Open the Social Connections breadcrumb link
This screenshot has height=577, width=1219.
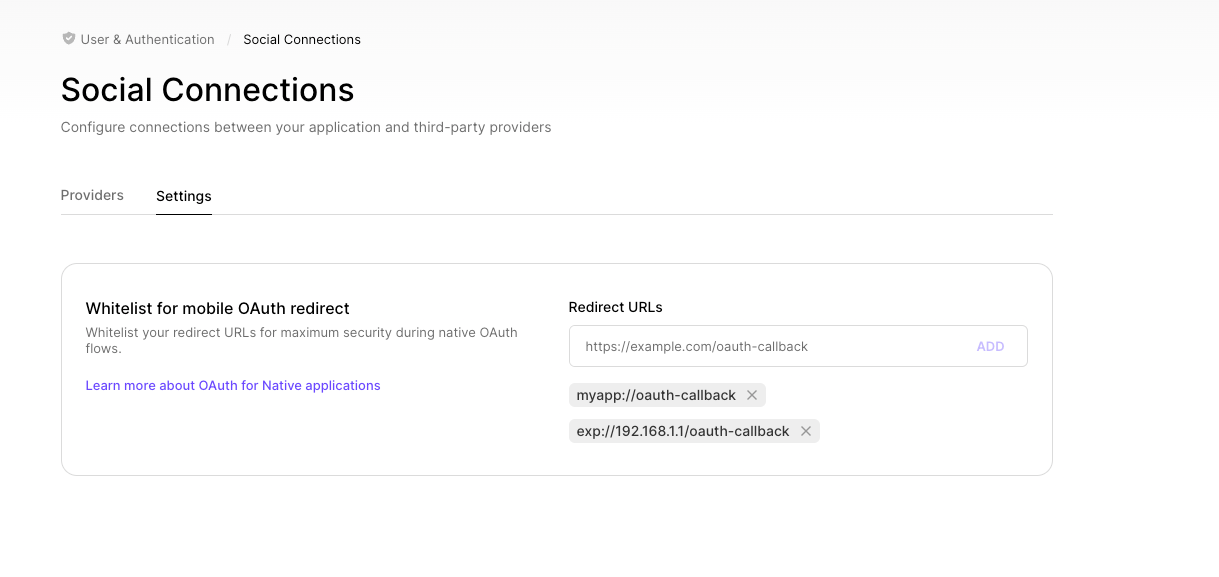coord(301,39)
